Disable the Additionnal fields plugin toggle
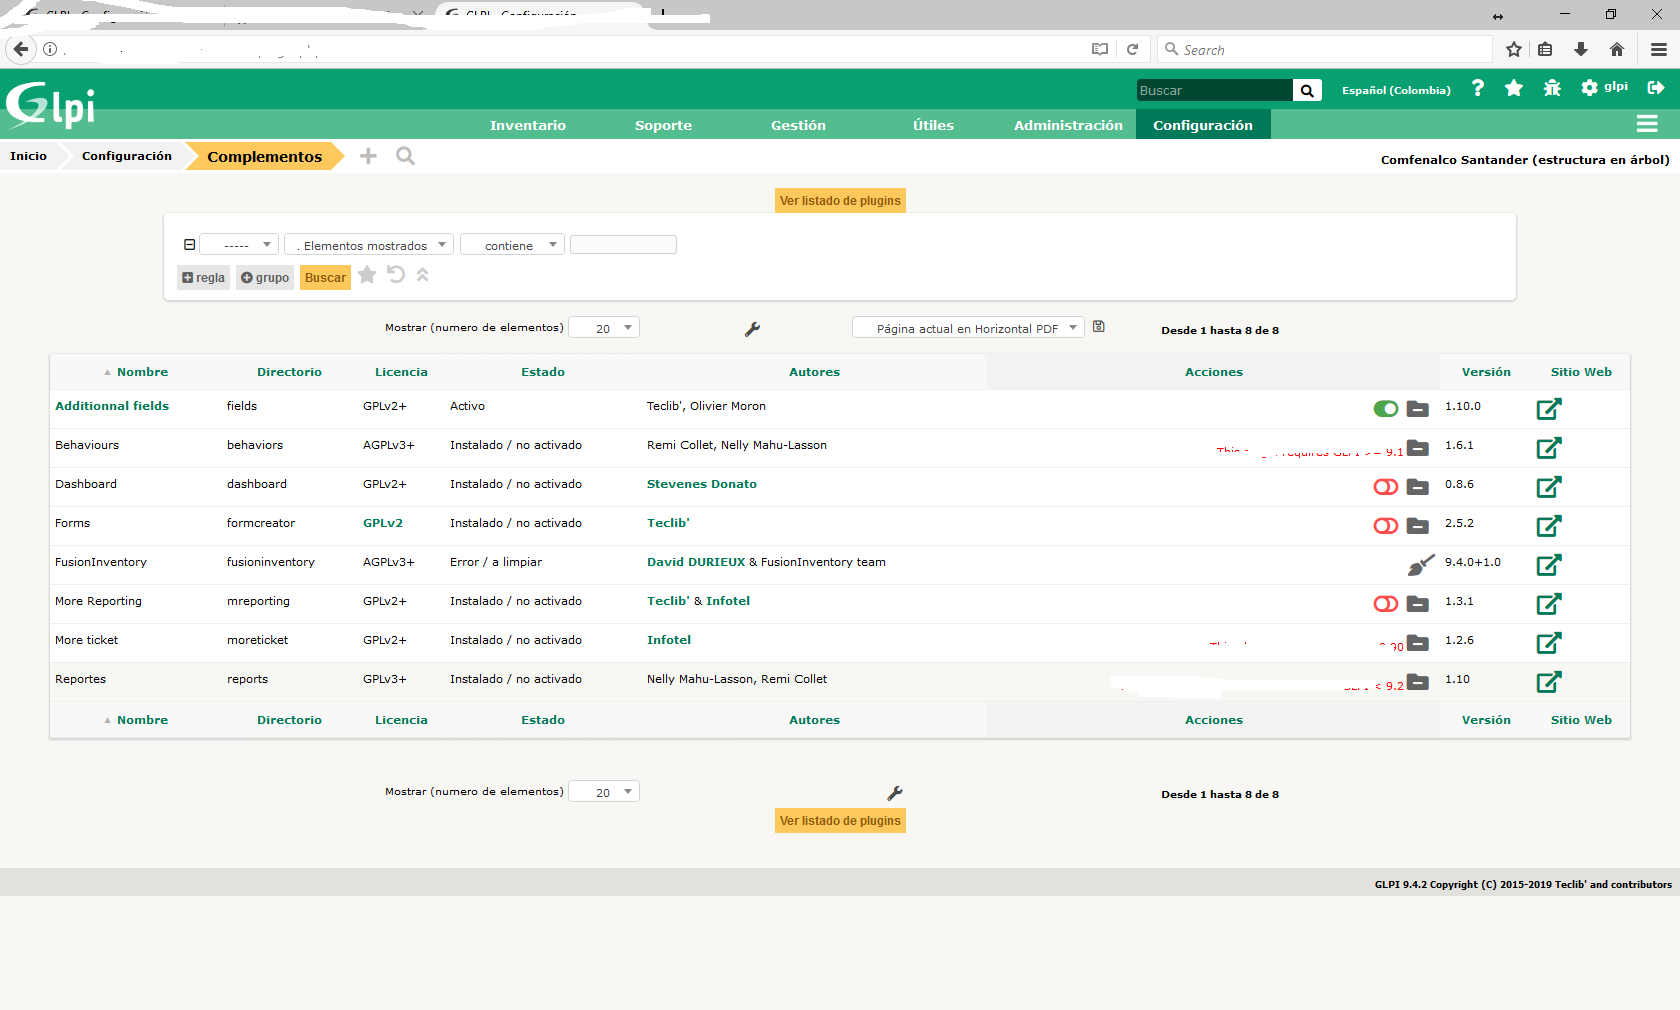Image resolution: width=1680 pixels, height=1010 pixels. coord(1385,409)
